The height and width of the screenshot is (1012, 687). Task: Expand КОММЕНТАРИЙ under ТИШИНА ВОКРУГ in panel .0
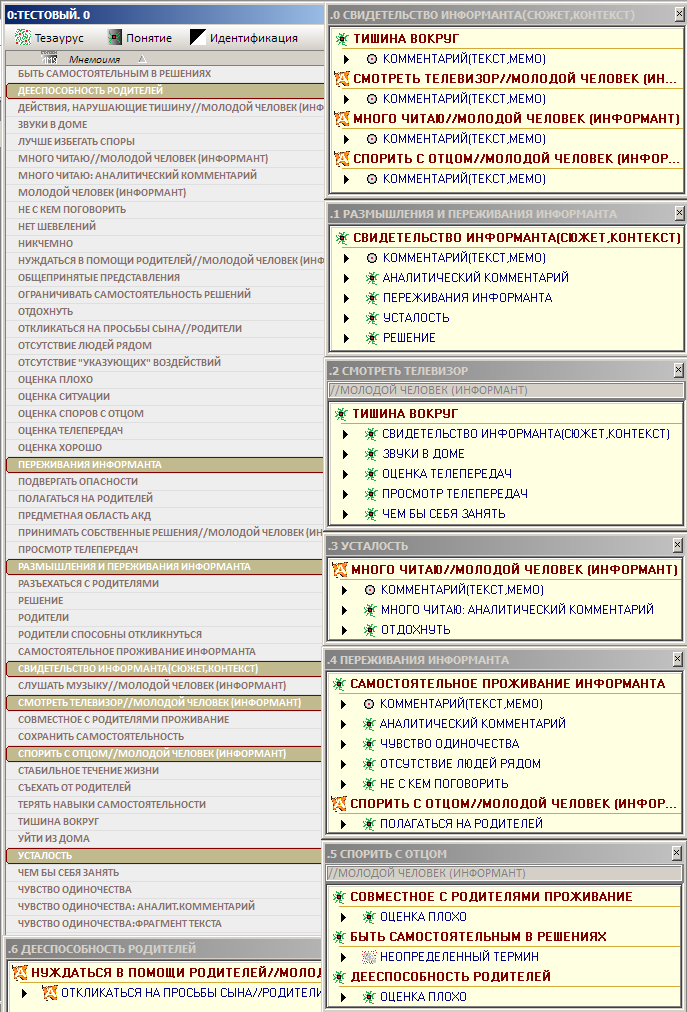[x=347, y=59]
